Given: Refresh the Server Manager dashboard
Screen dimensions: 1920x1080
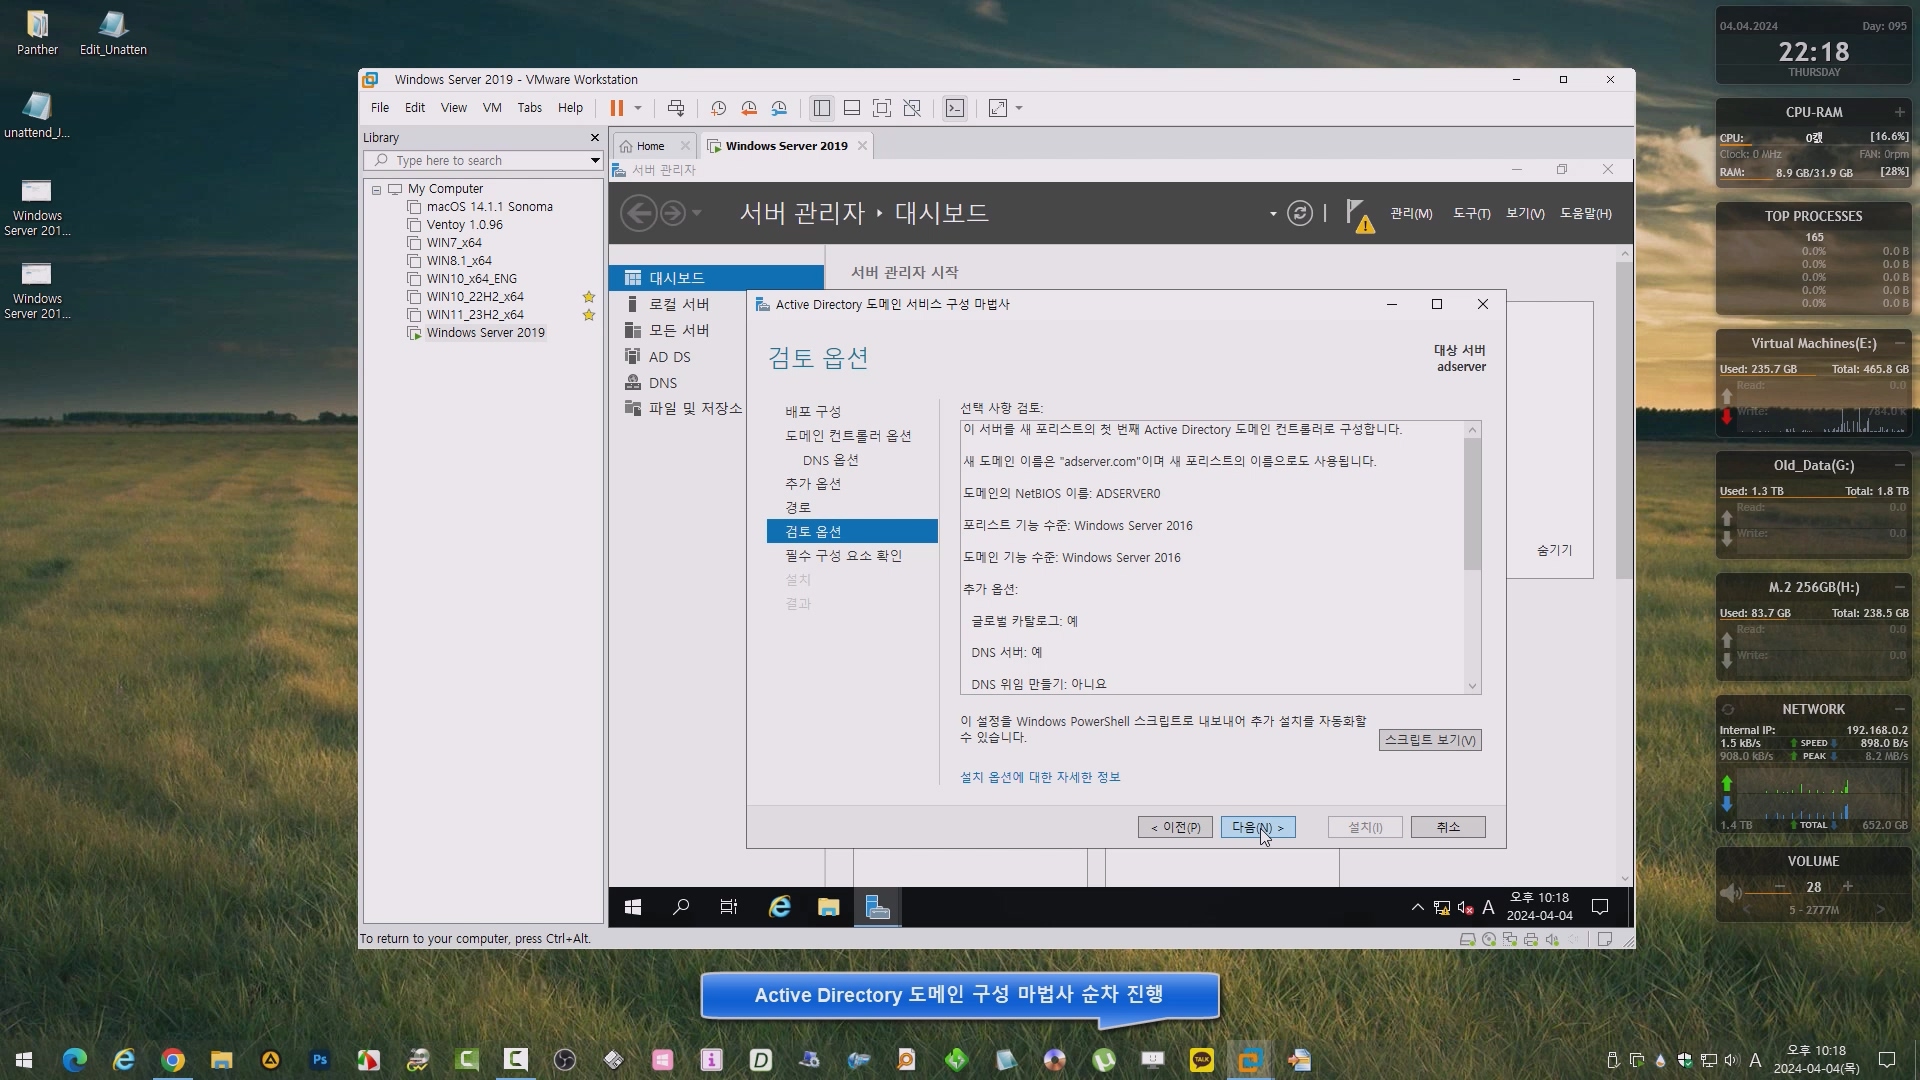Looking at the screenshot, I should 1299,213.
